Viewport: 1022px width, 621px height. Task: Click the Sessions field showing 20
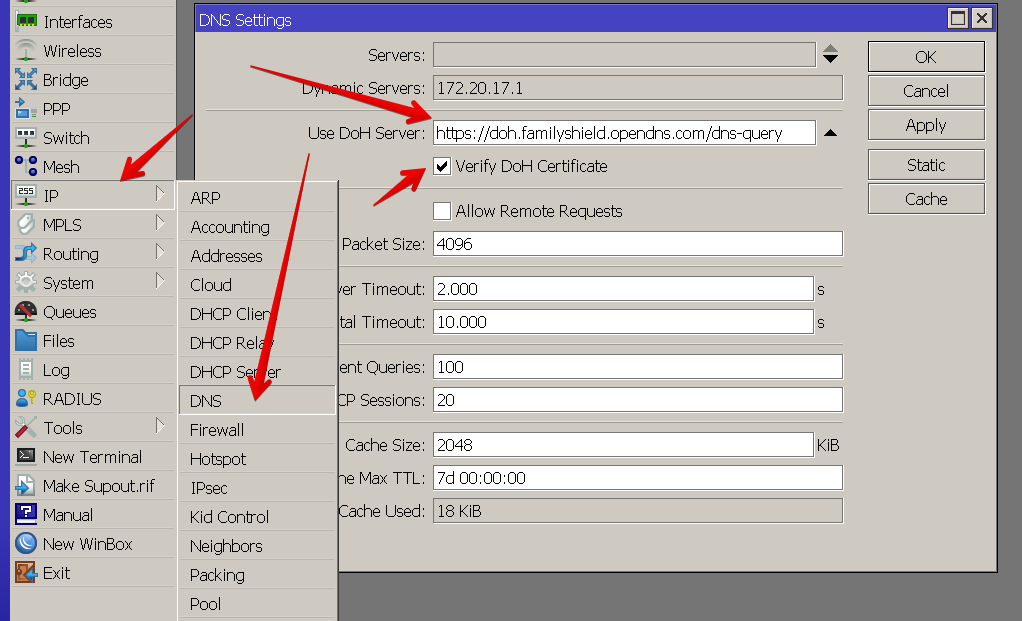pyautogui.click(x=638, y=399)
